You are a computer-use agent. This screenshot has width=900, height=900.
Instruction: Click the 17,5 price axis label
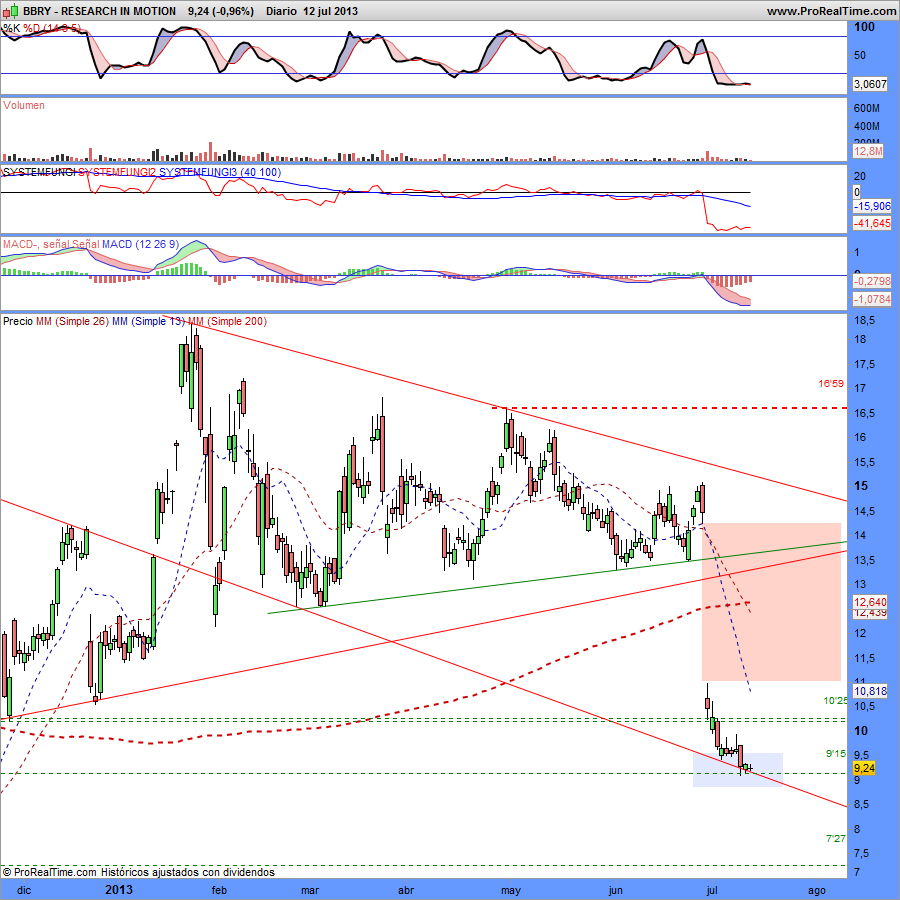(x=864, y=364)
